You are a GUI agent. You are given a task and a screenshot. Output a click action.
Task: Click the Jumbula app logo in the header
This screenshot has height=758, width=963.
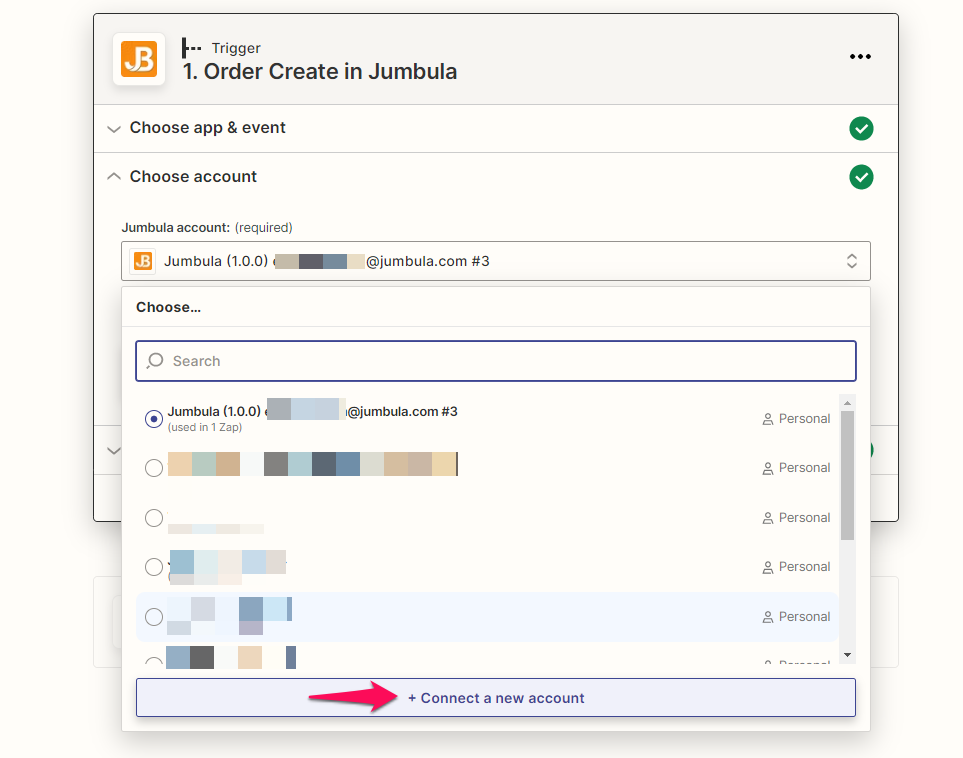coord(139,59)
